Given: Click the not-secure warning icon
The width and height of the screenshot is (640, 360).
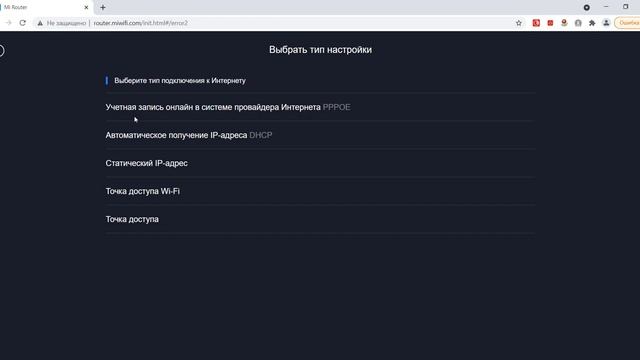Looking at the screenshot, I should (x=40, y=23).
